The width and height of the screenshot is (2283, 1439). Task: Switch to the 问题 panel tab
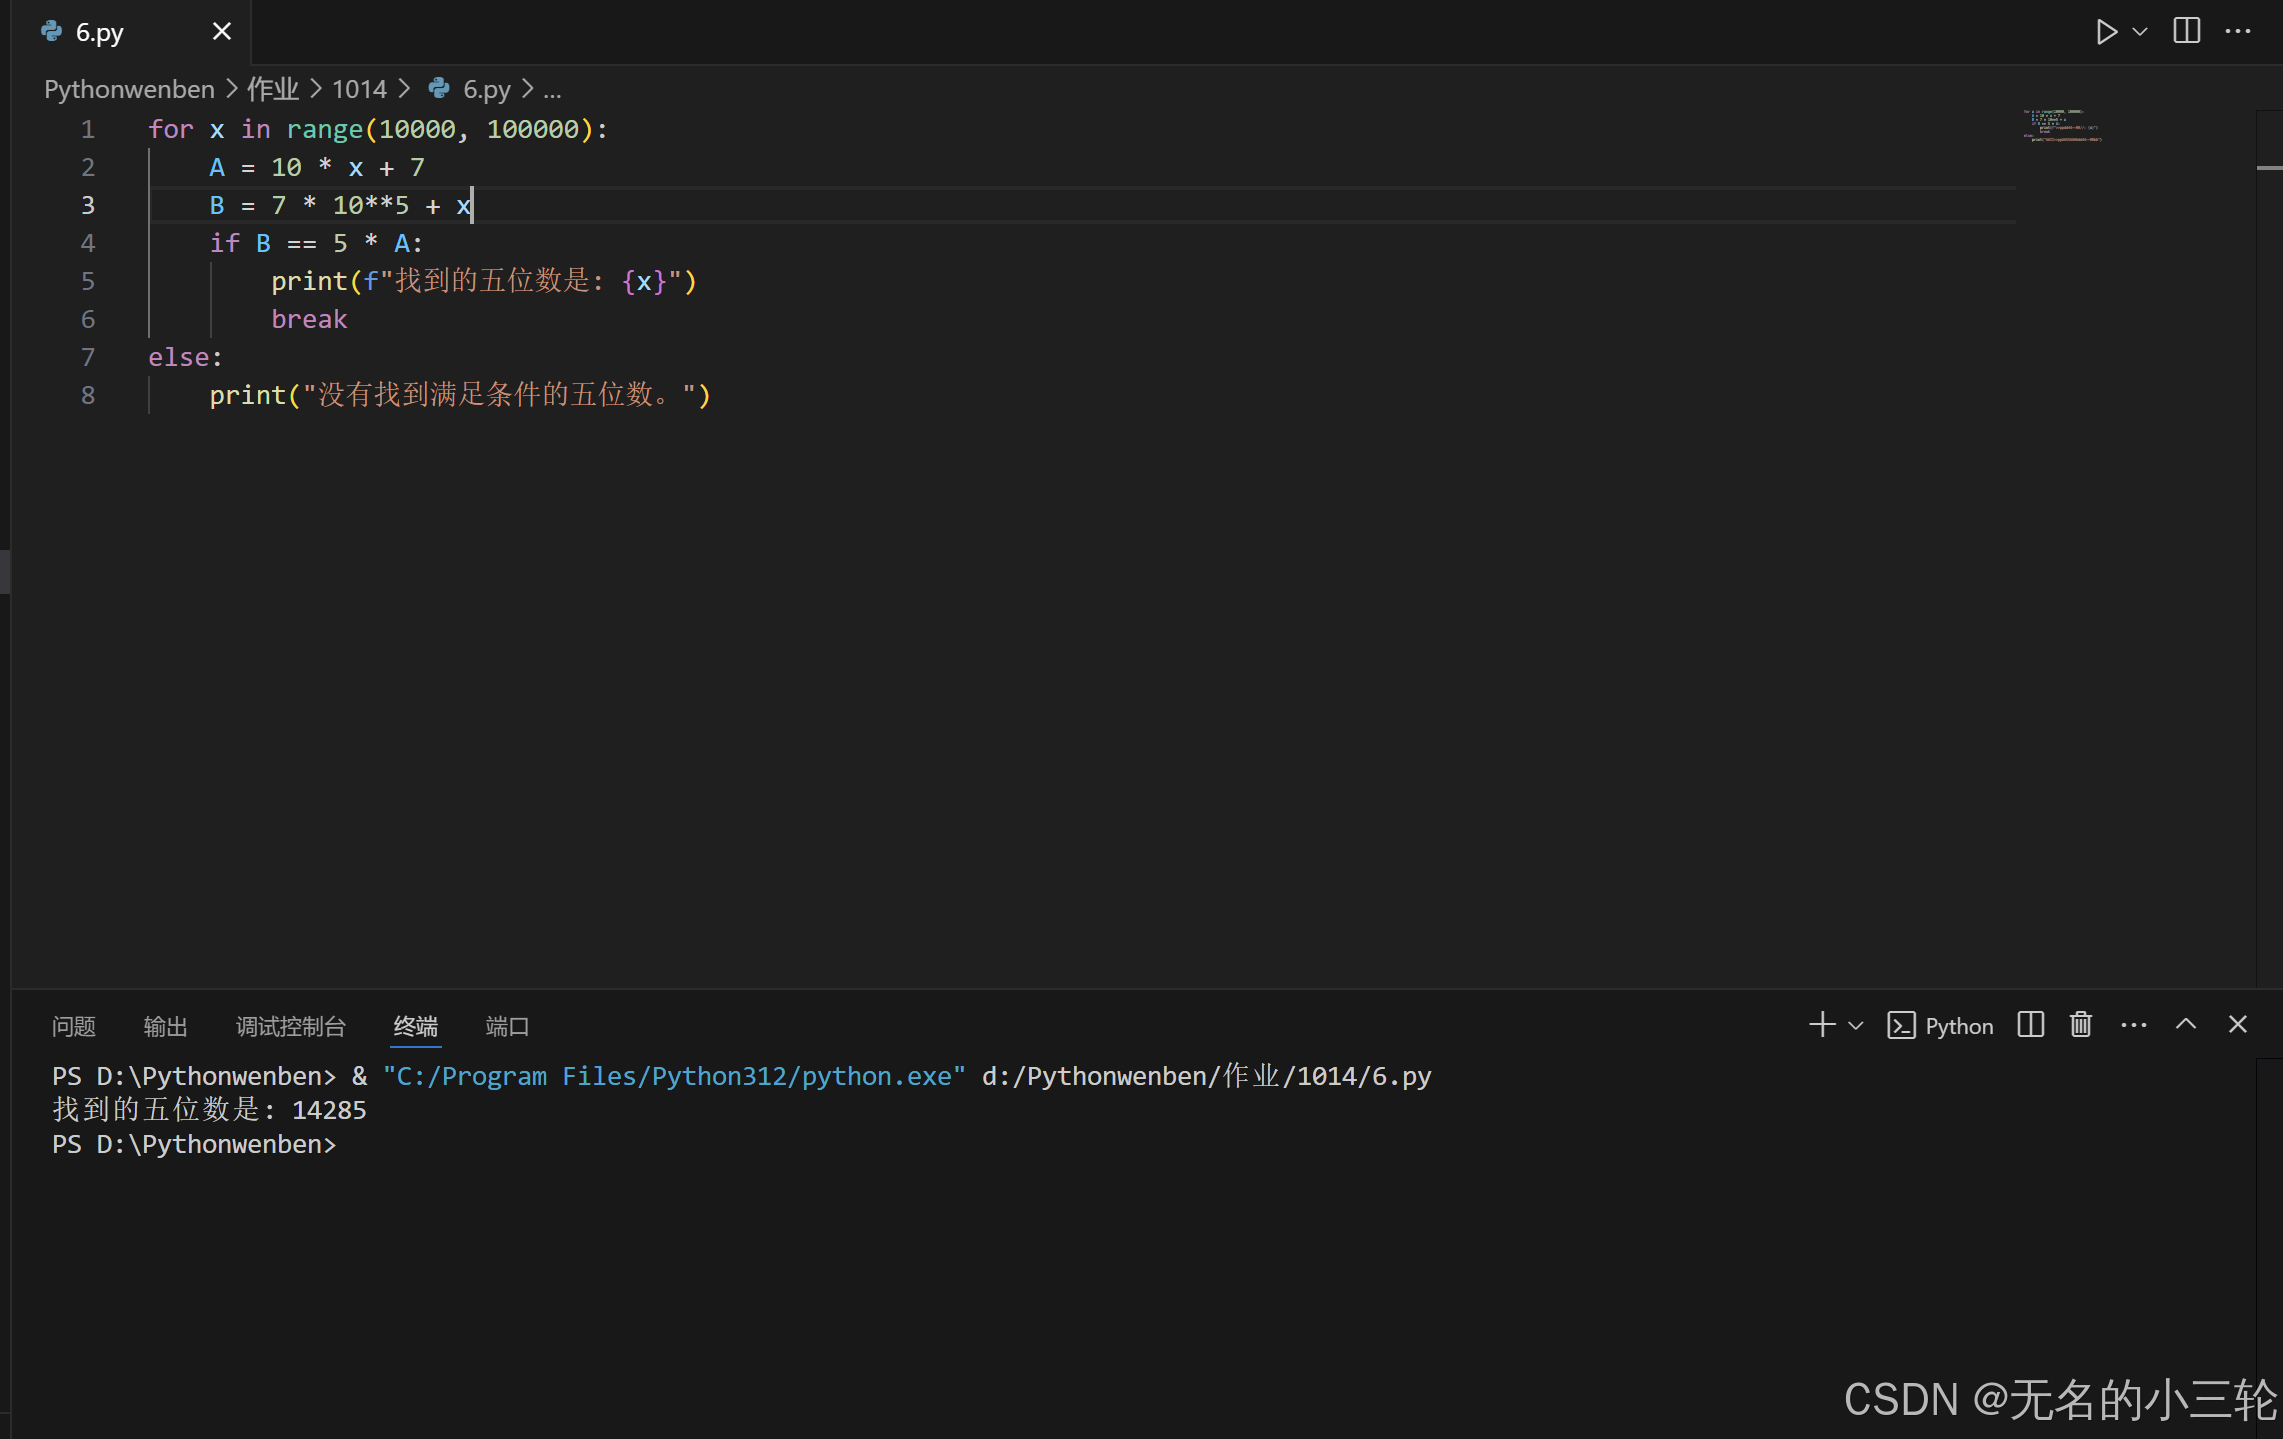pos(74,1027)
